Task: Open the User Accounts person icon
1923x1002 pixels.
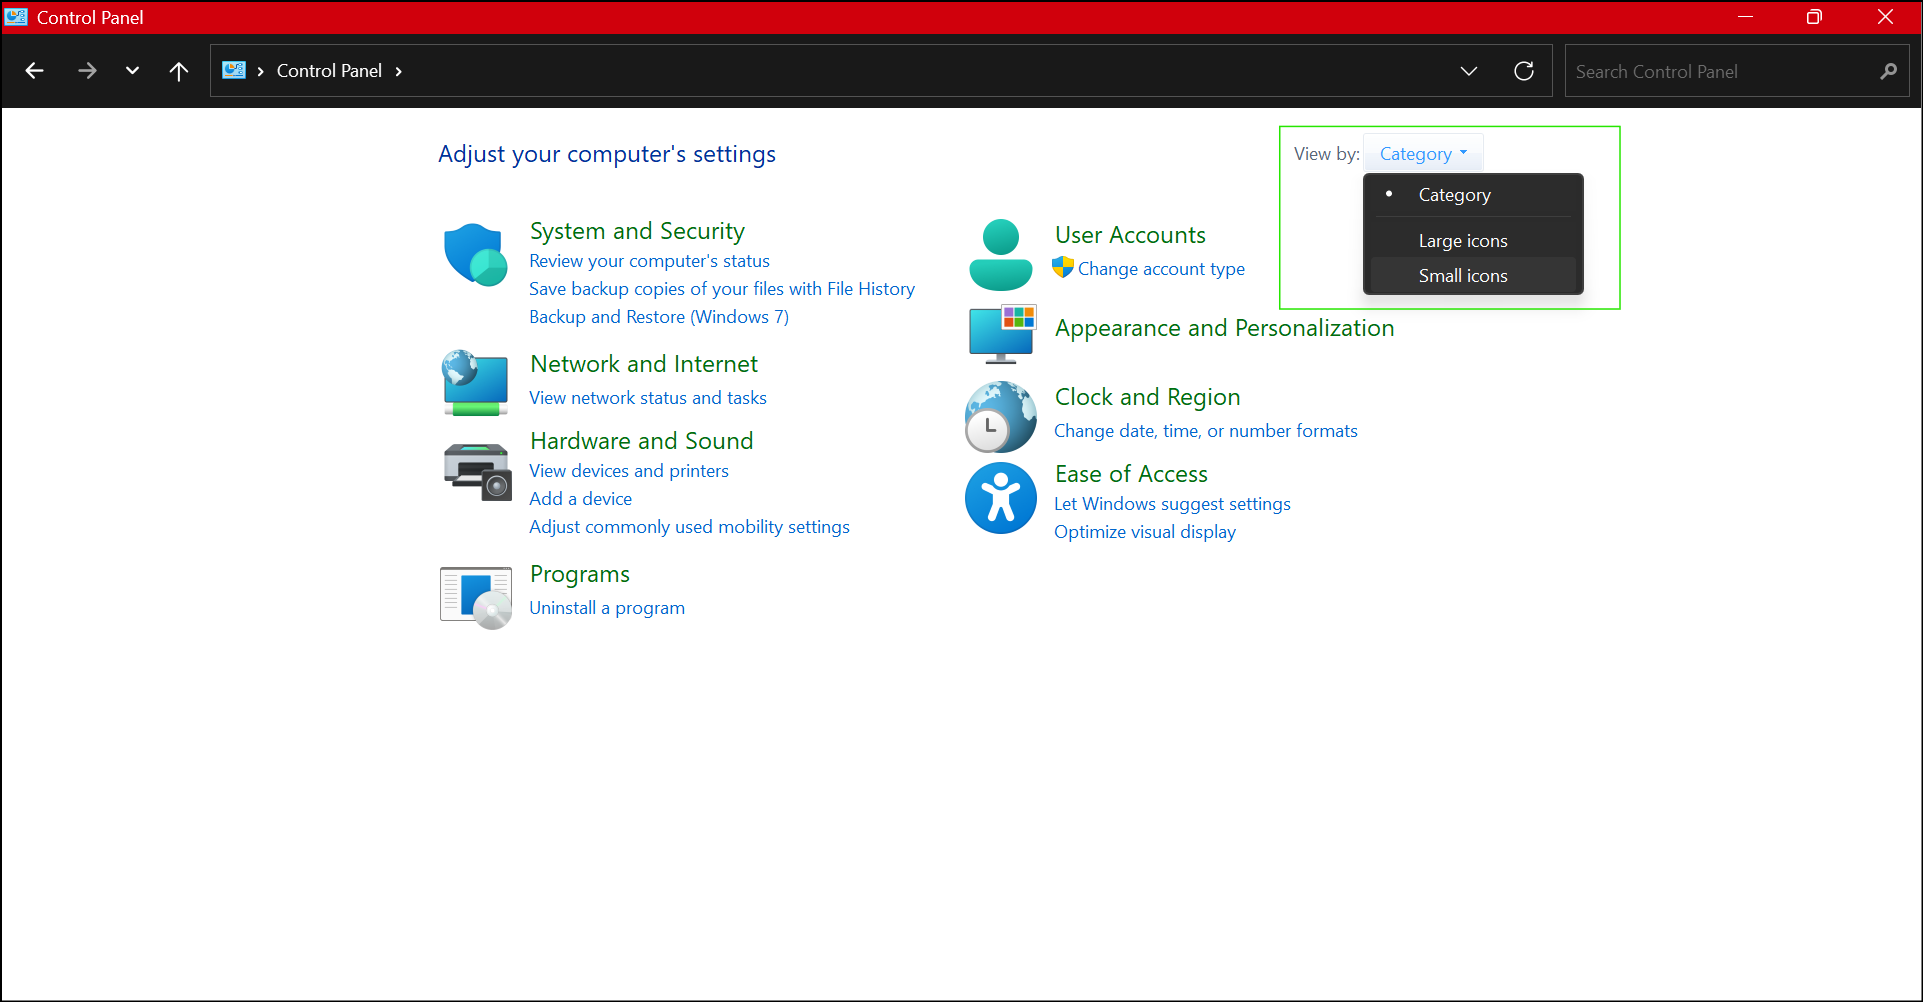Action: tap(1001, 255)
